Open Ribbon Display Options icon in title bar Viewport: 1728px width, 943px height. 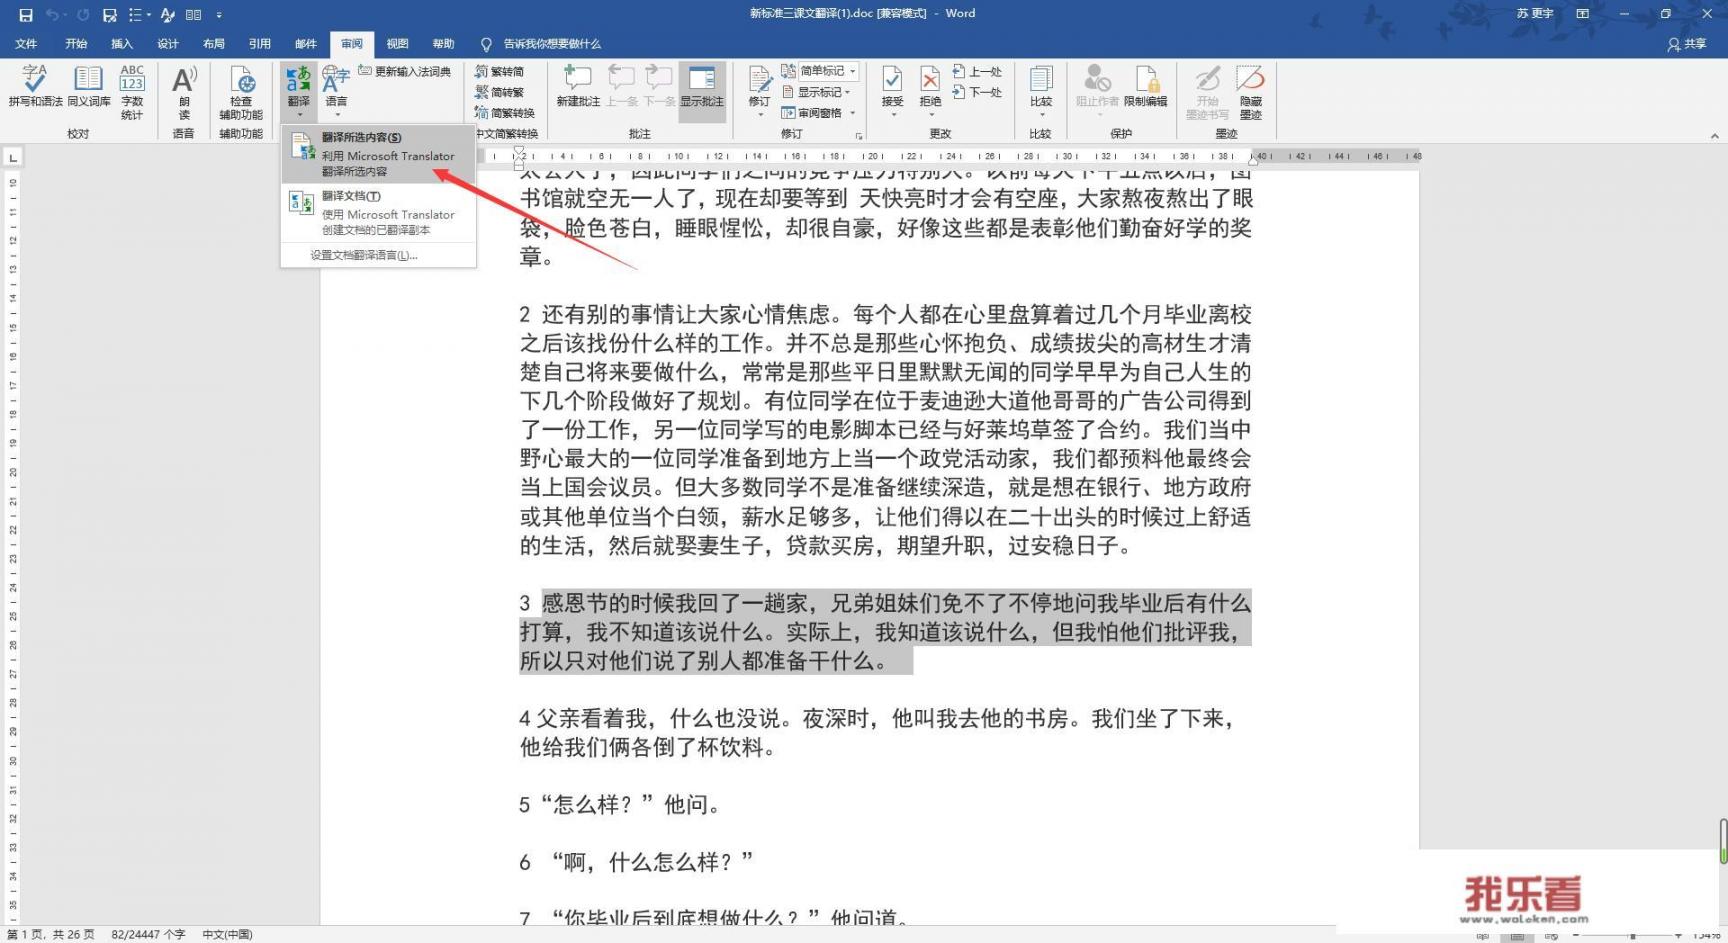1582,14
